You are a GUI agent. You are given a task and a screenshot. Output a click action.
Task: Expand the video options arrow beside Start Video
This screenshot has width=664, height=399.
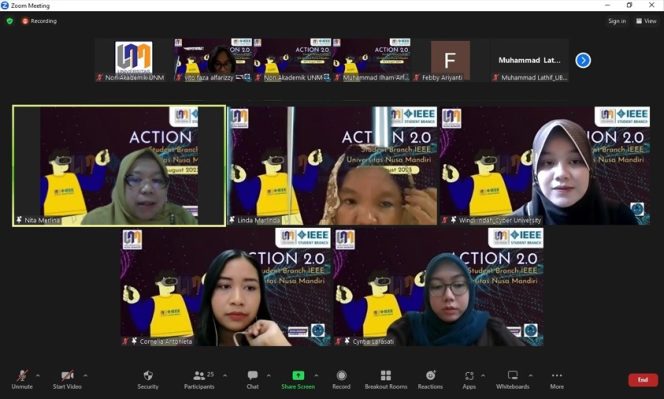pyautogui.click(x=85, y=375)
